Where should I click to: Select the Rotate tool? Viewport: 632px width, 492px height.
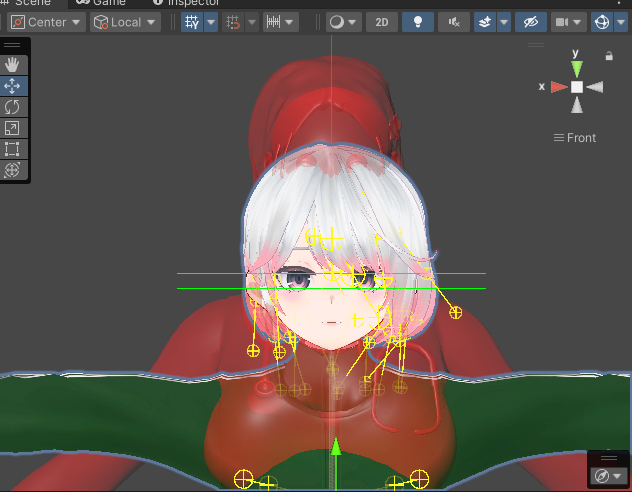click(12, 107)
